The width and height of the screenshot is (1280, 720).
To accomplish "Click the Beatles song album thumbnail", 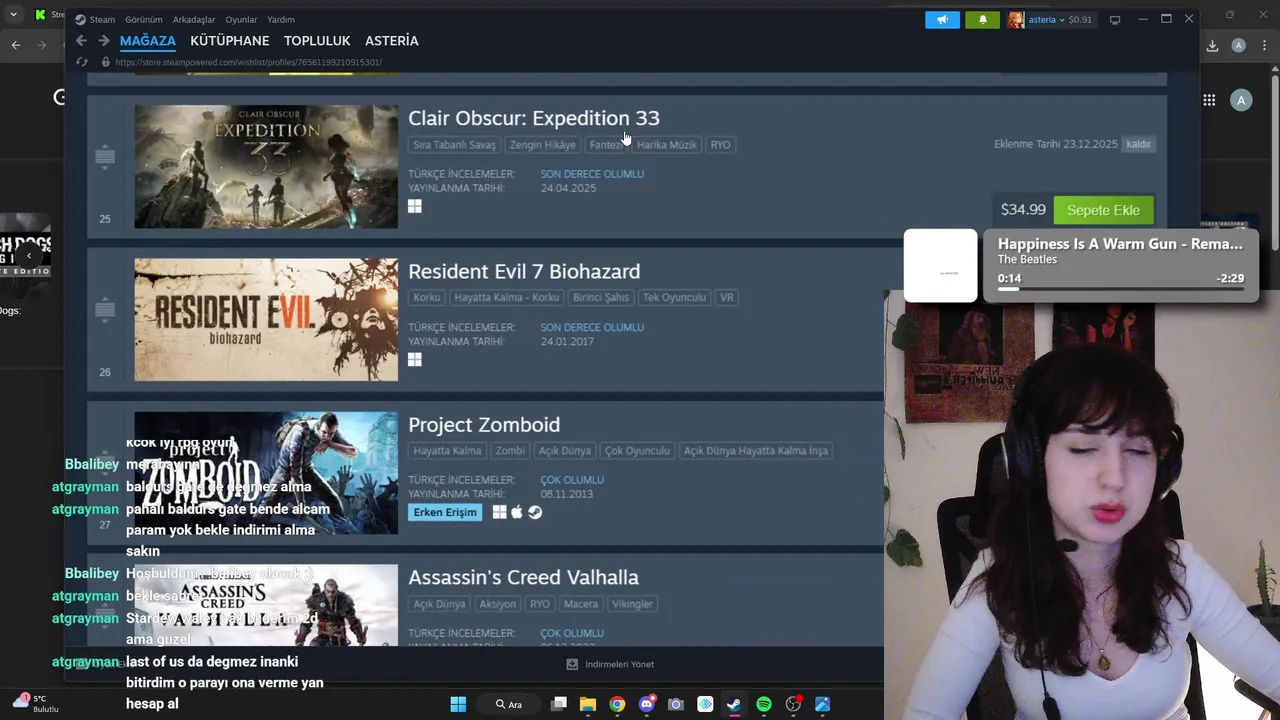I will [940, 265].
